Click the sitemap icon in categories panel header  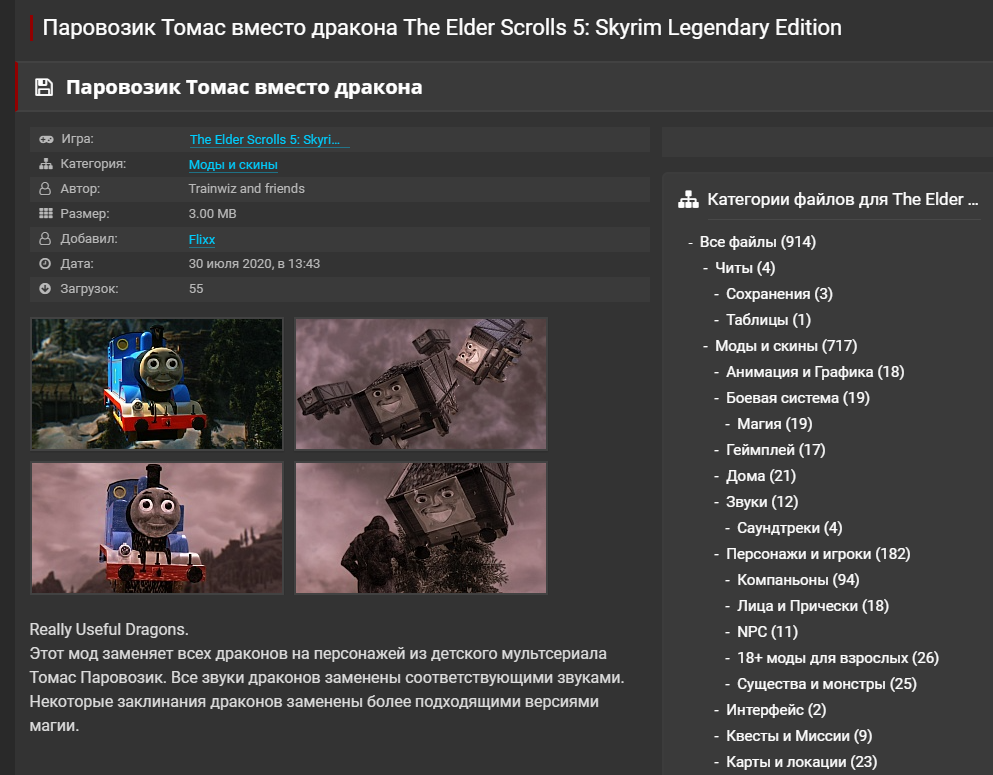688,199
